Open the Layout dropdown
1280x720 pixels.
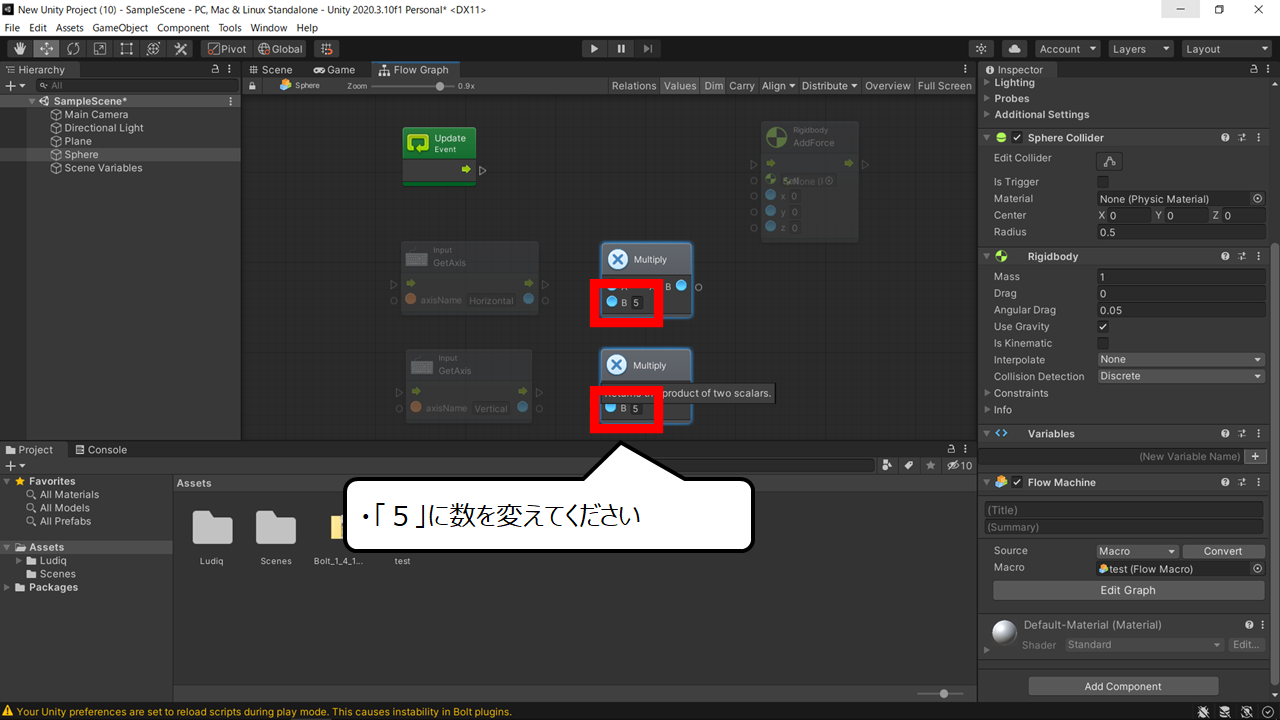pos(1226,49)
